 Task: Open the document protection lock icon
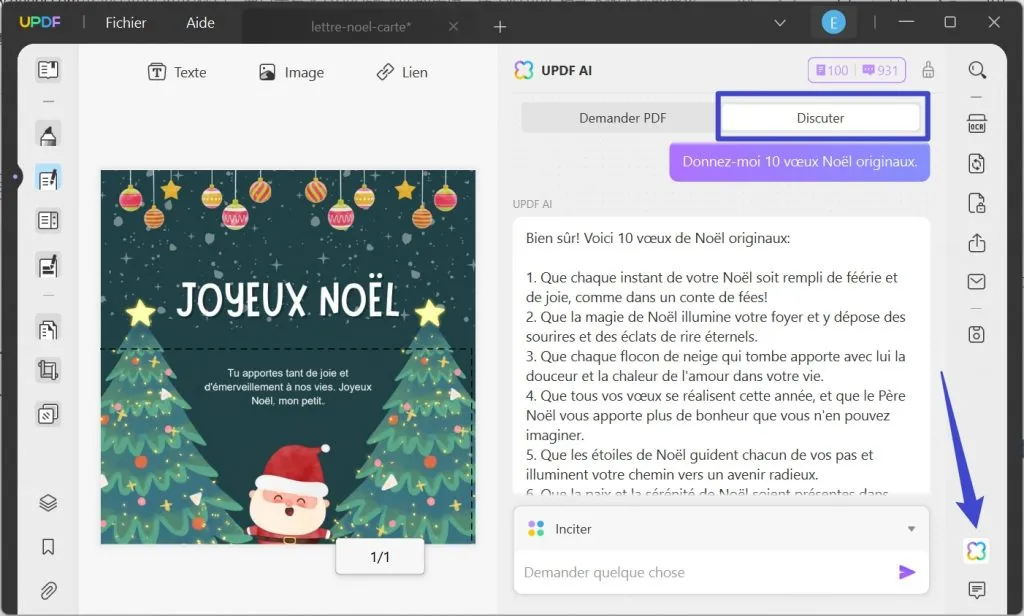pos(977,202)
